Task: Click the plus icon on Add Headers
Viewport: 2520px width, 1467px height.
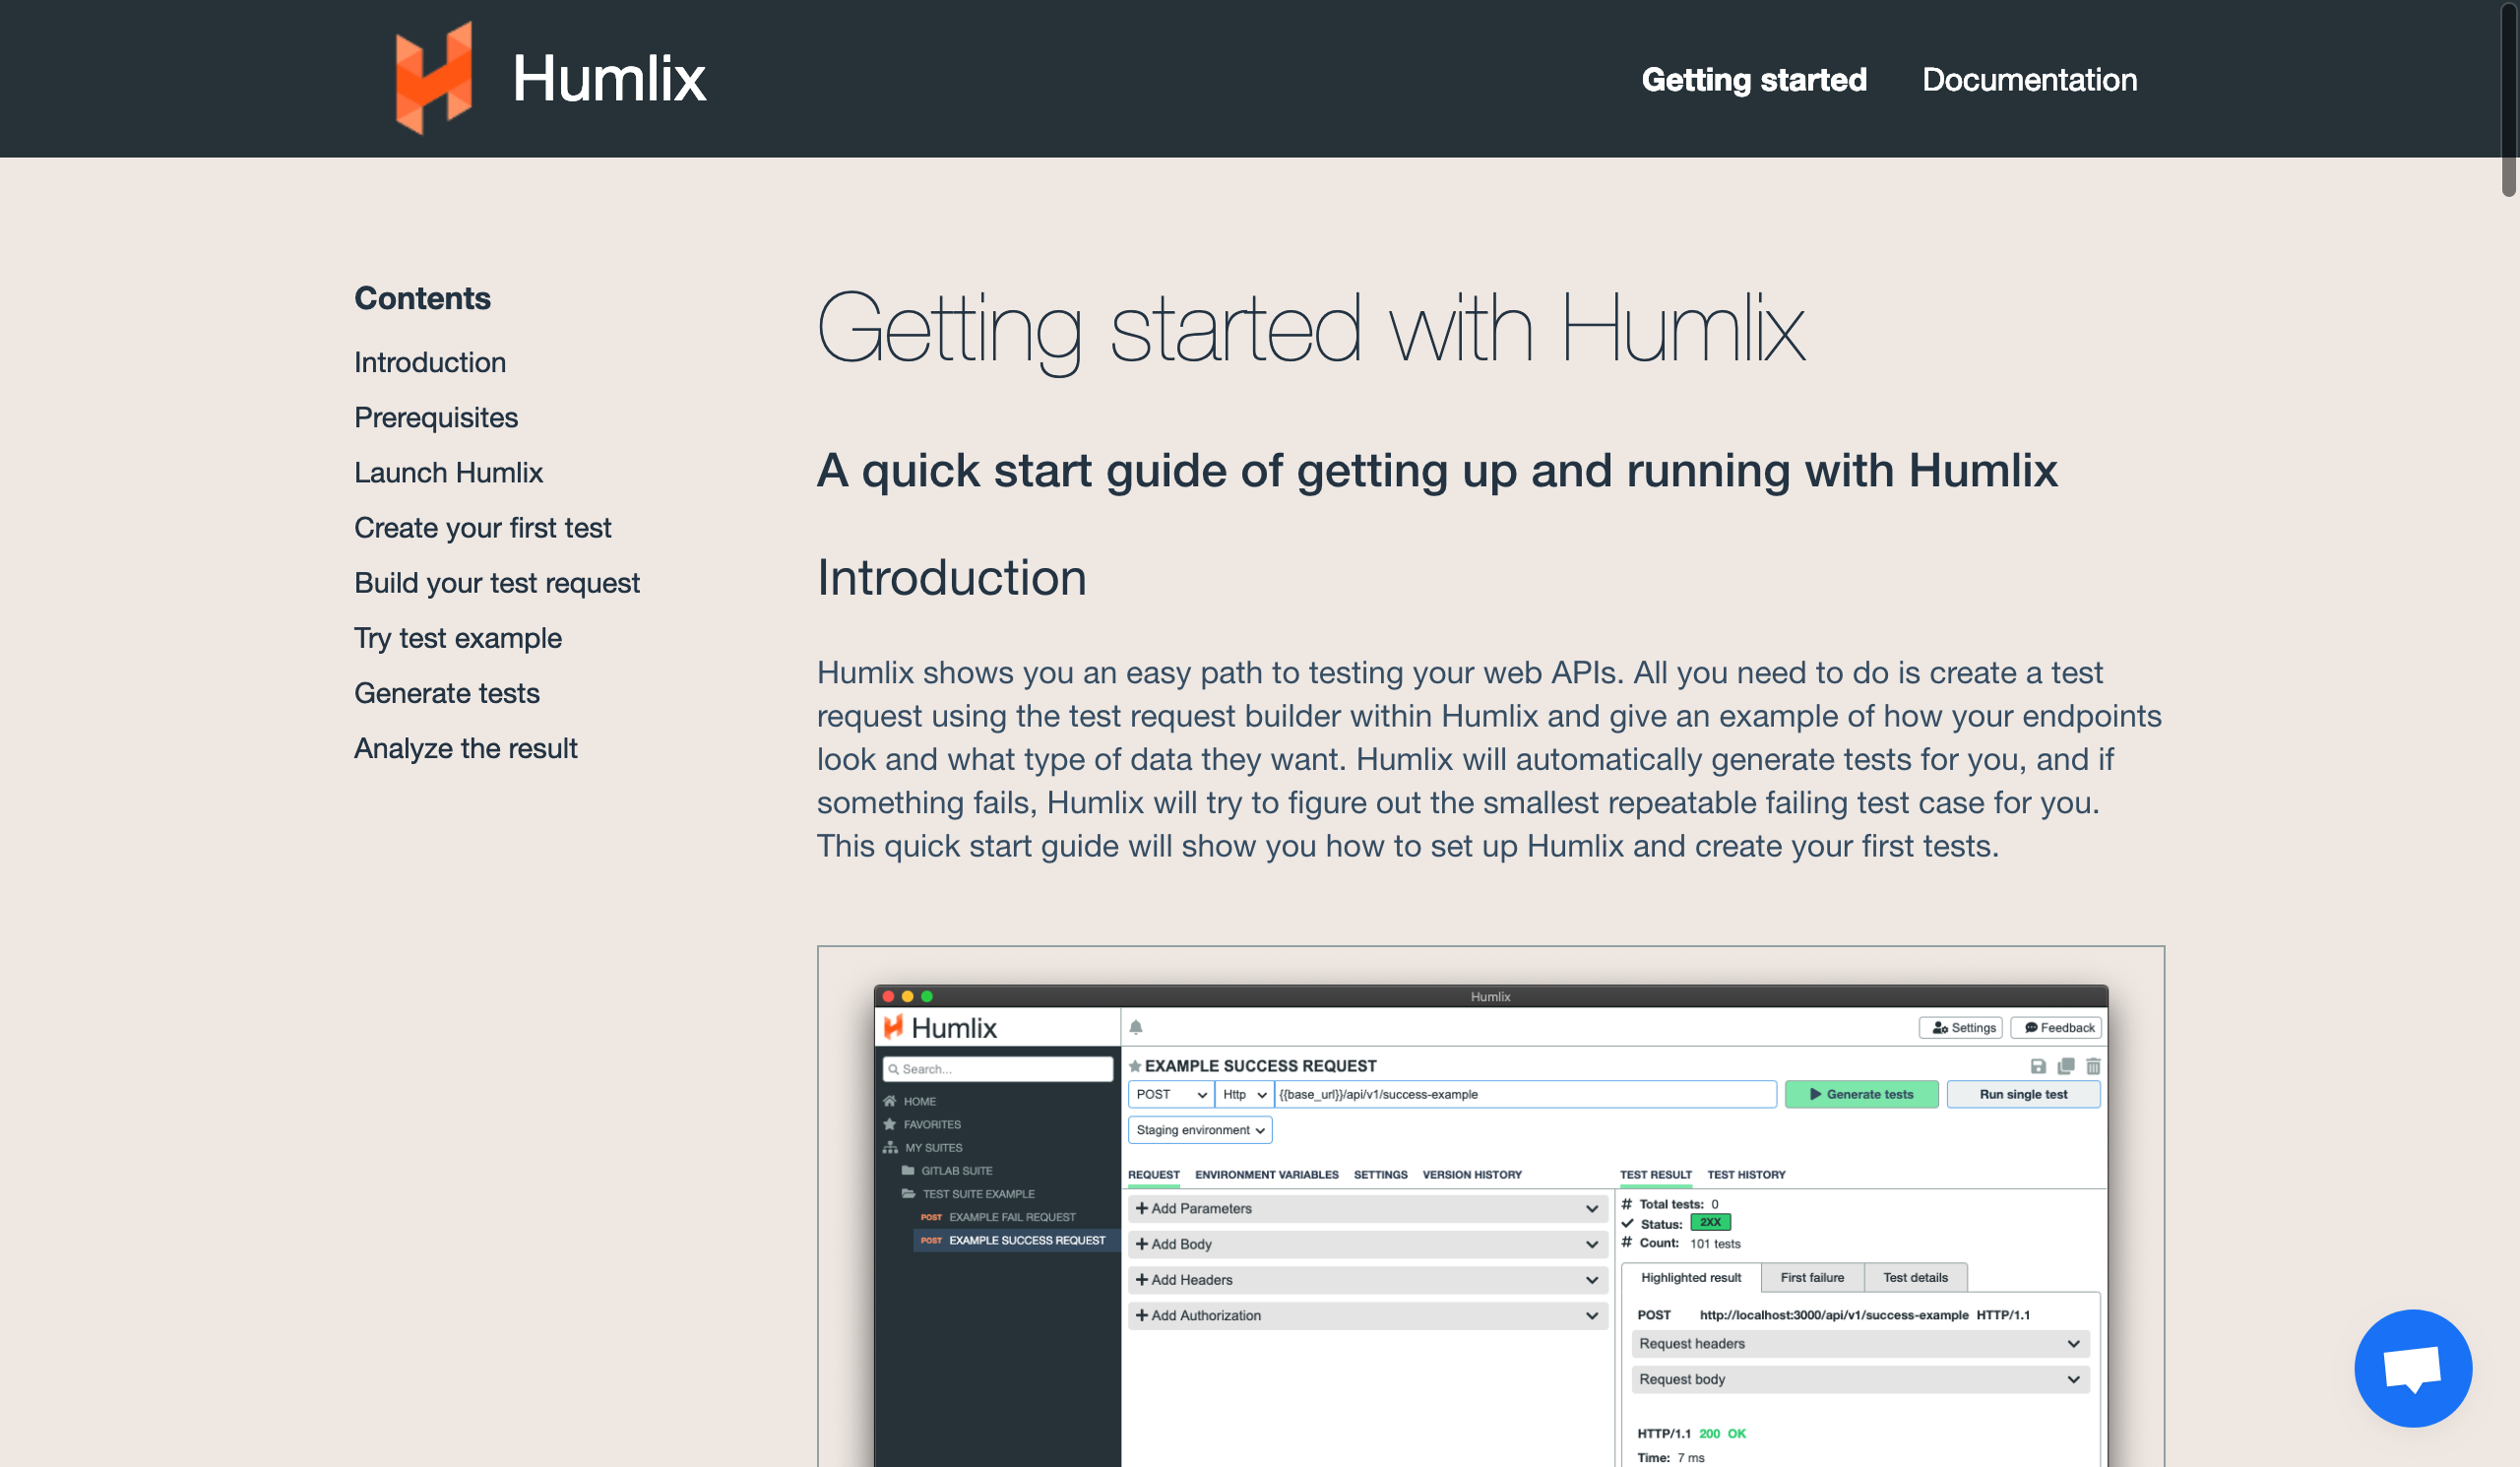Action: click(1141, 1280)
